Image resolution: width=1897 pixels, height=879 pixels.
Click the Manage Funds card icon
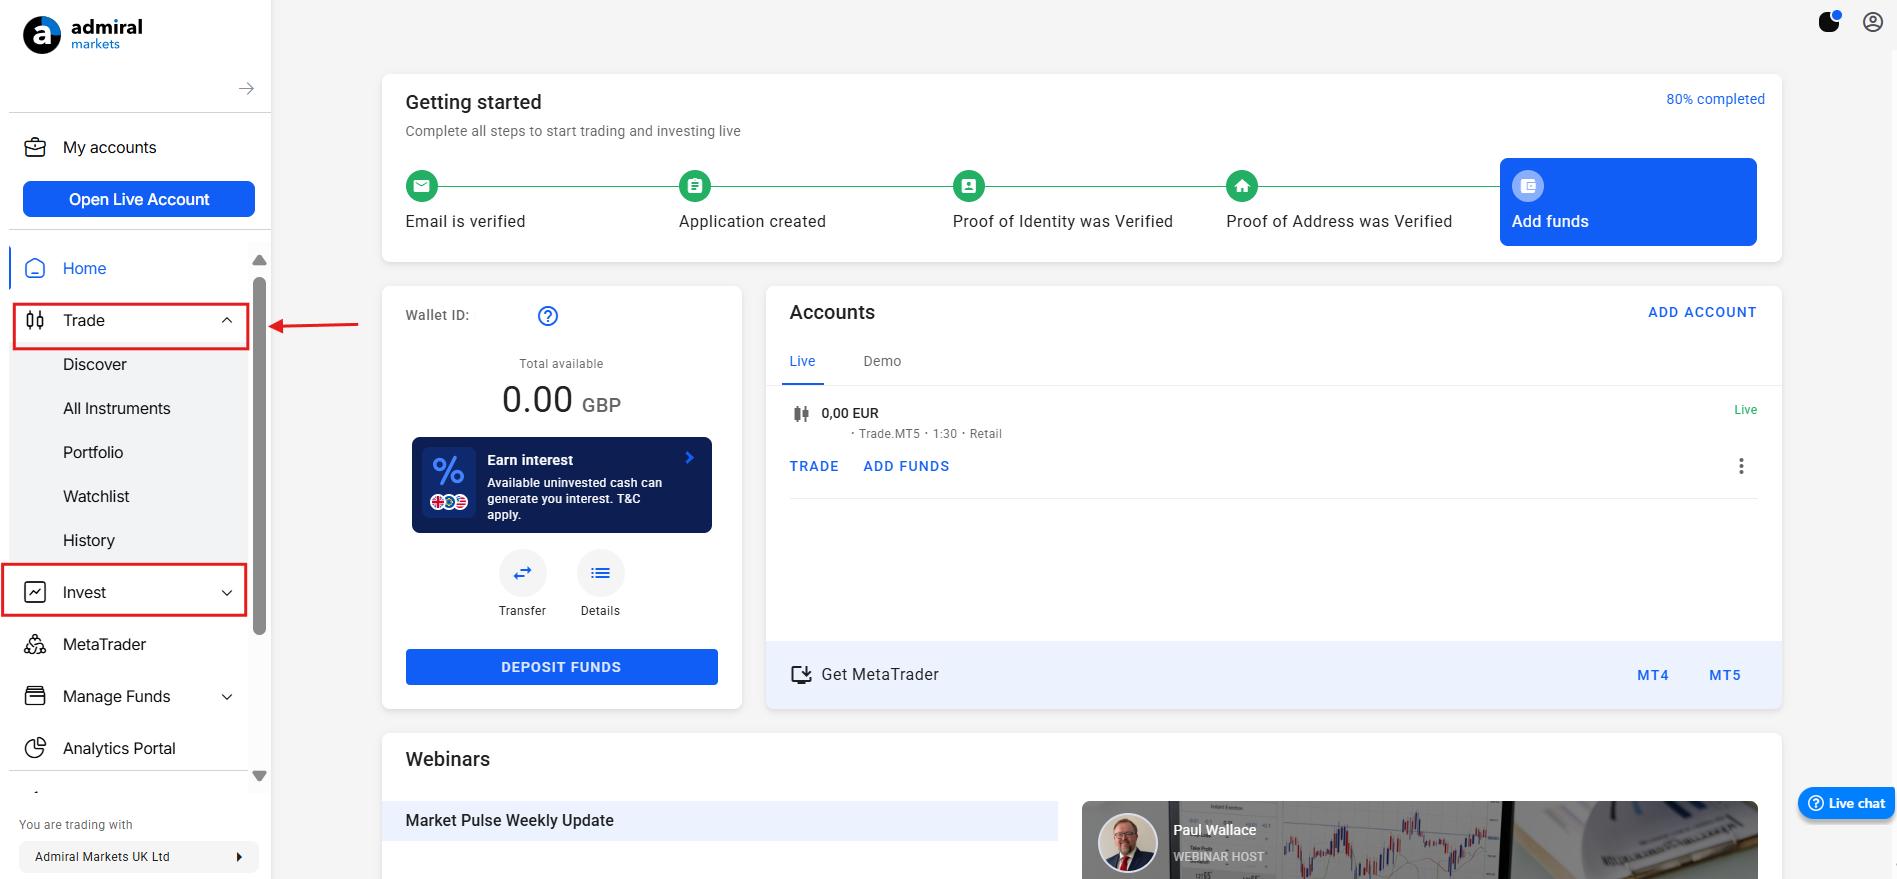35,696
